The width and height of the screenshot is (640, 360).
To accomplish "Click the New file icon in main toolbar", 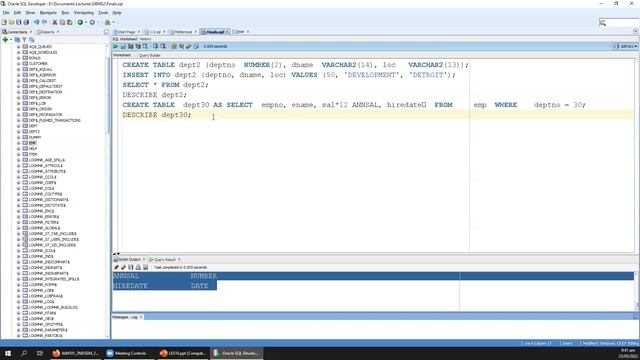I will (x=4, y=22).
